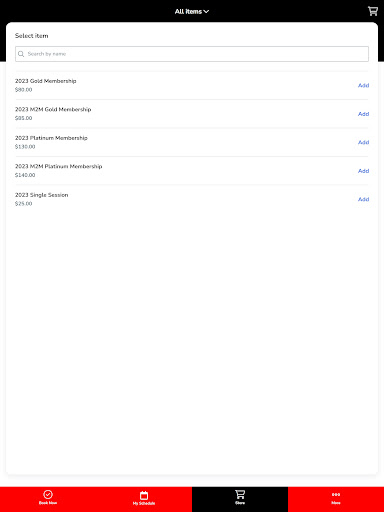Viewport: 384px width, 512px height.
Task: Click the 2023 M2M Platinum Membership title
Action: [x=59, y=166]
